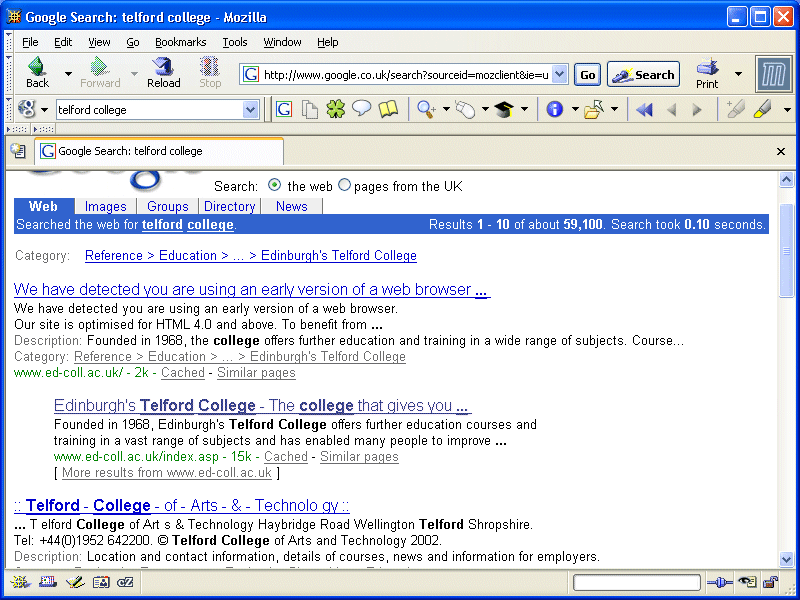Open the Window menu
Image resolution: width=800 pixels, height=600 pixels.
pos(282,42)
